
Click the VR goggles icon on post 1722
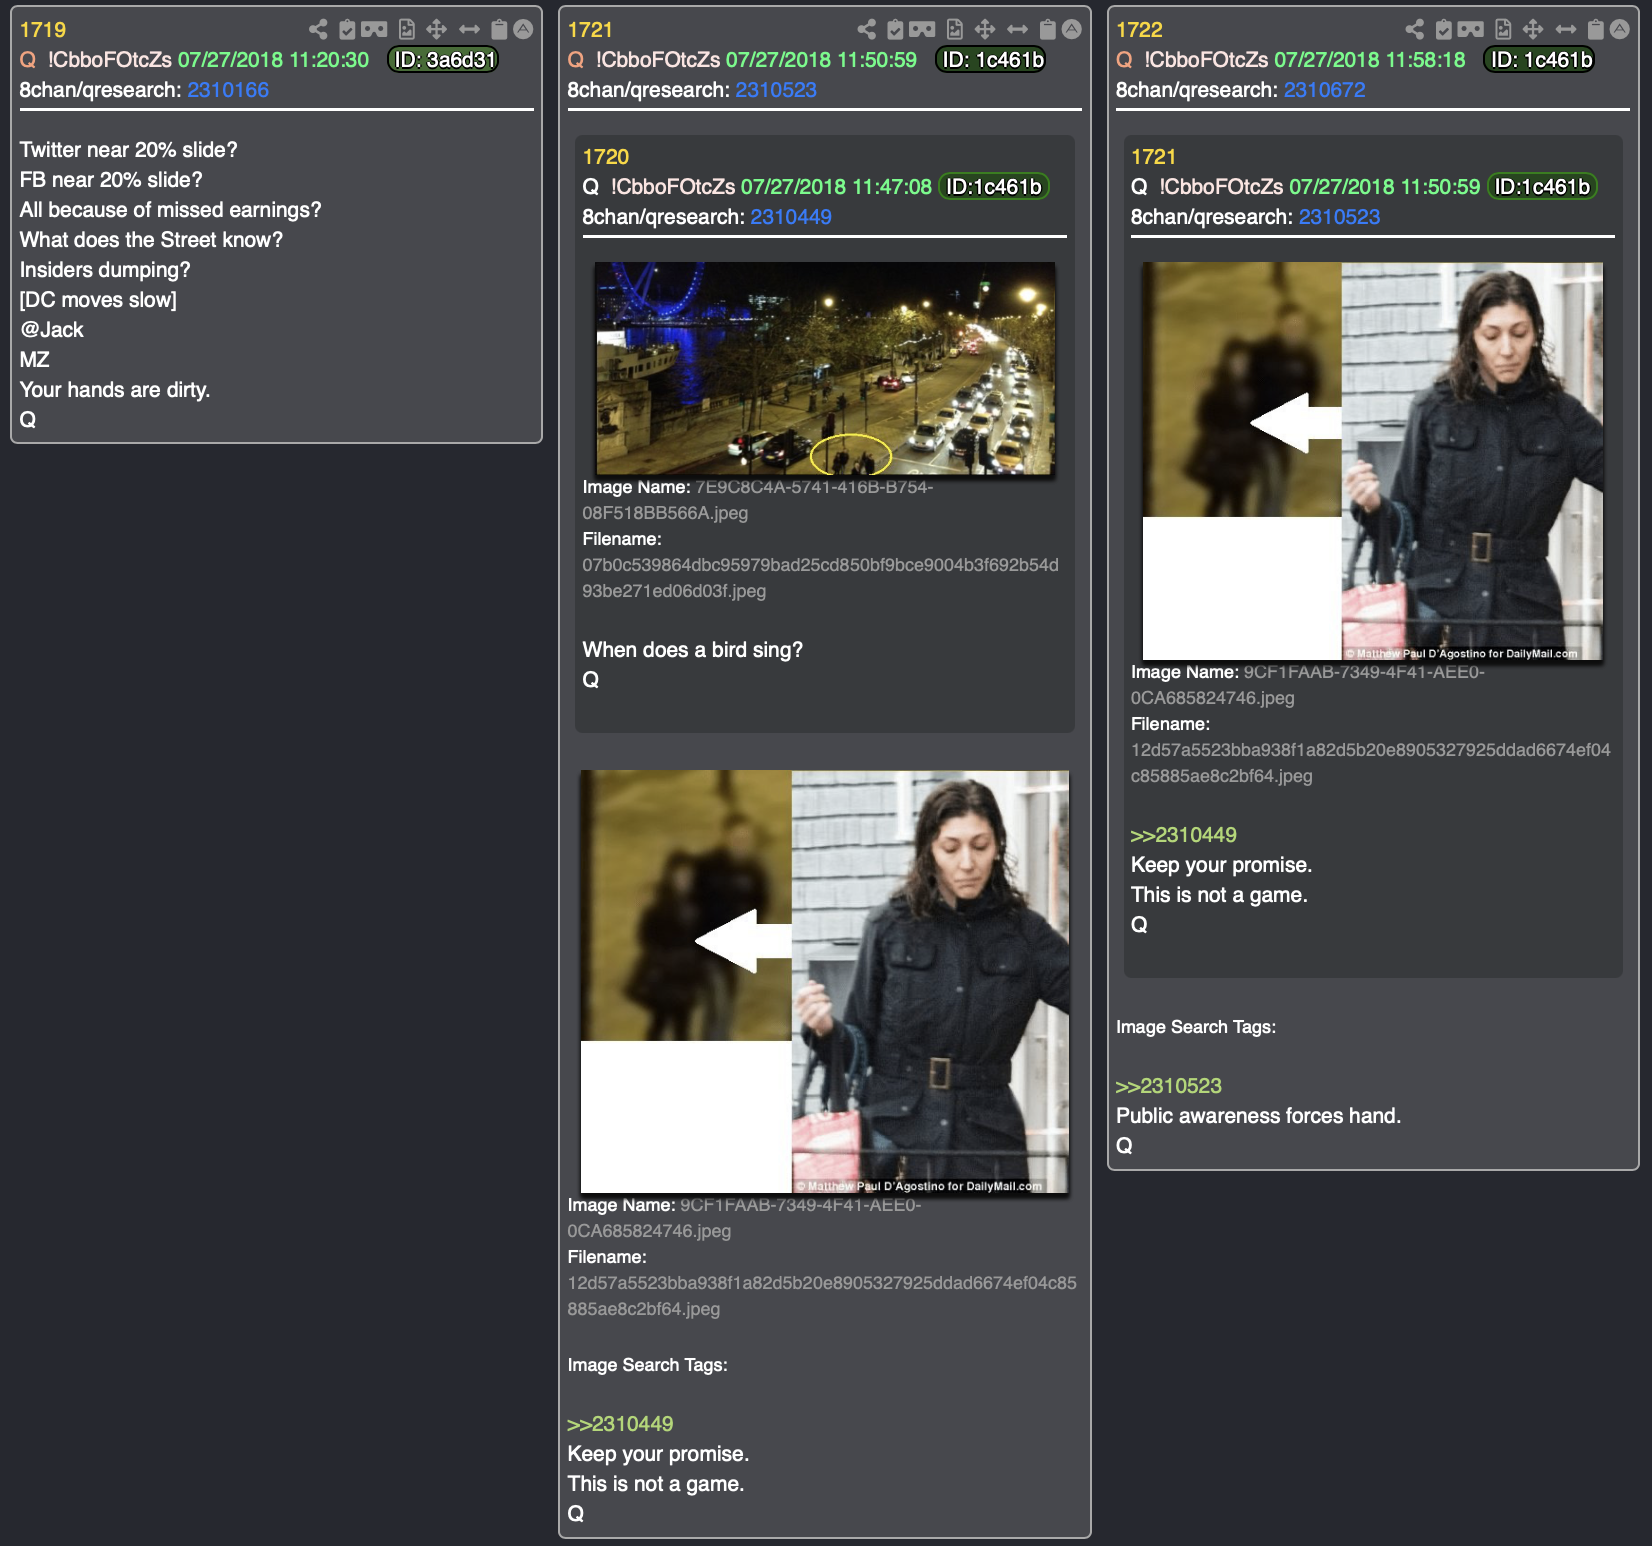[1471, 29]
